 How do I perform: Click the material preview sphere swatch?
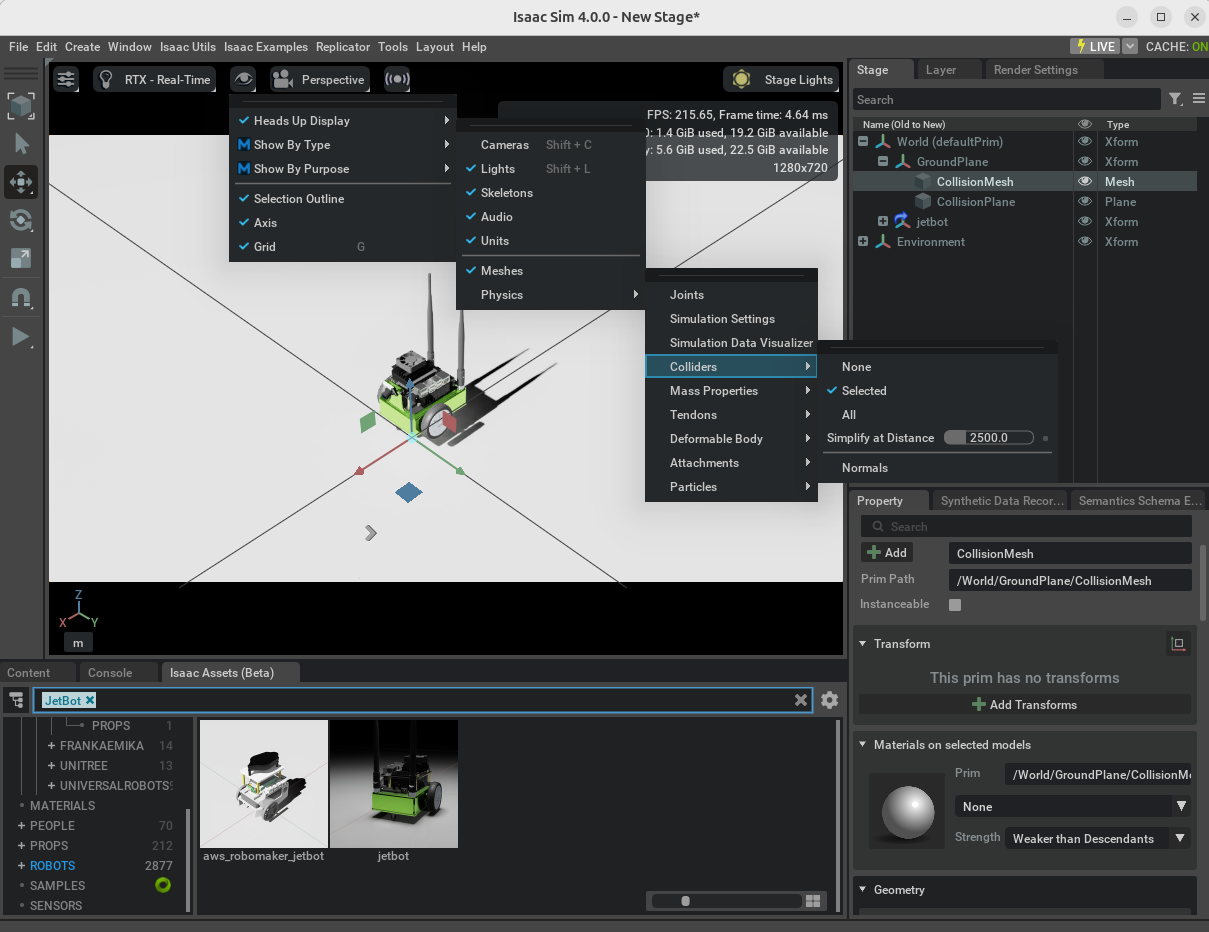click(x=909, y=812)
